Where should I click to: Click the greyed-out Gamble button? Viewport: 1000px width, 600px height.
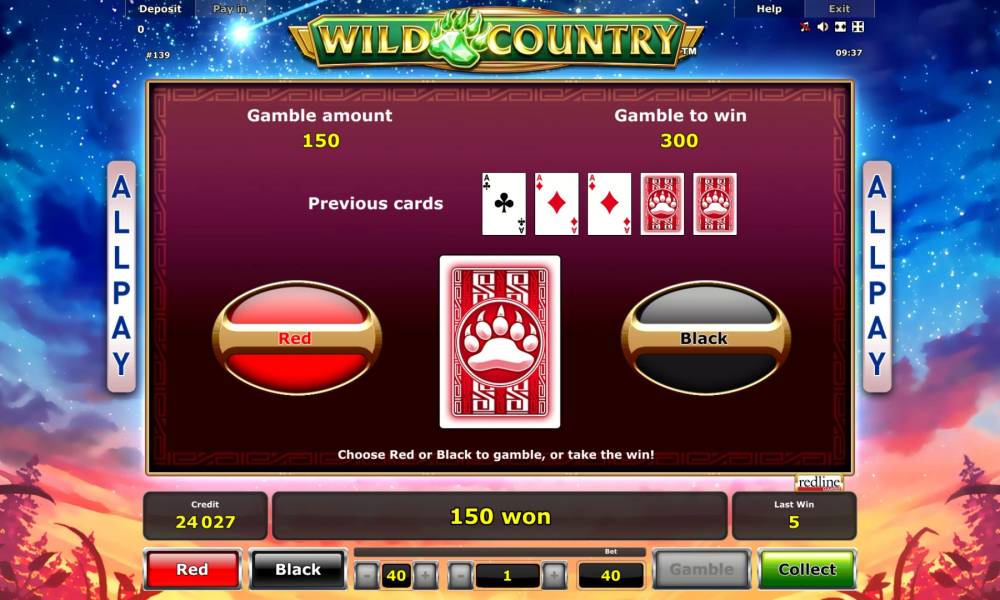[701, 569]
